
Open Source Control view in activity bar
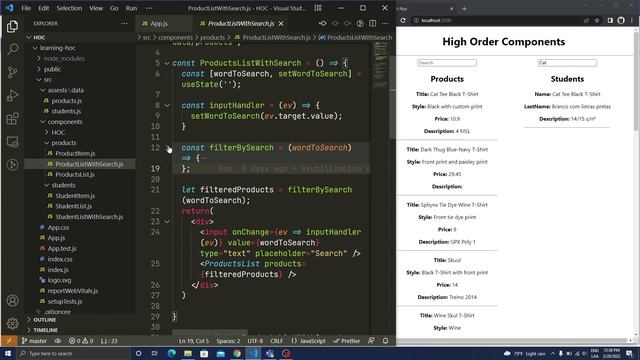[x=12, y=72]
